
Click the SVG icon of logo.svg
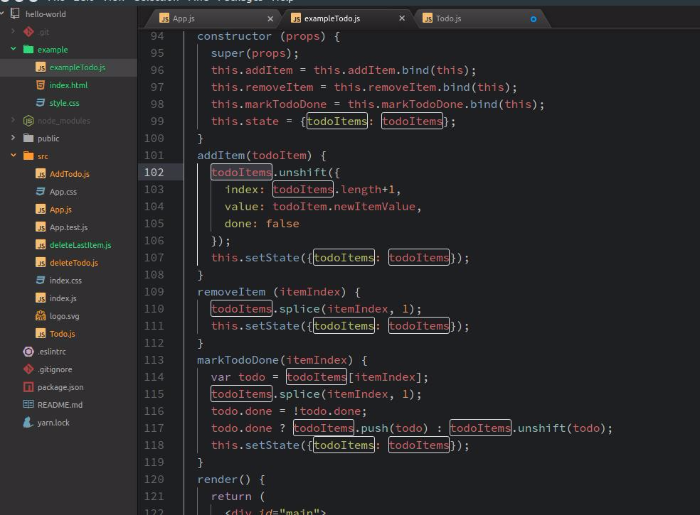pyautogui.click(x=41, y=316)
